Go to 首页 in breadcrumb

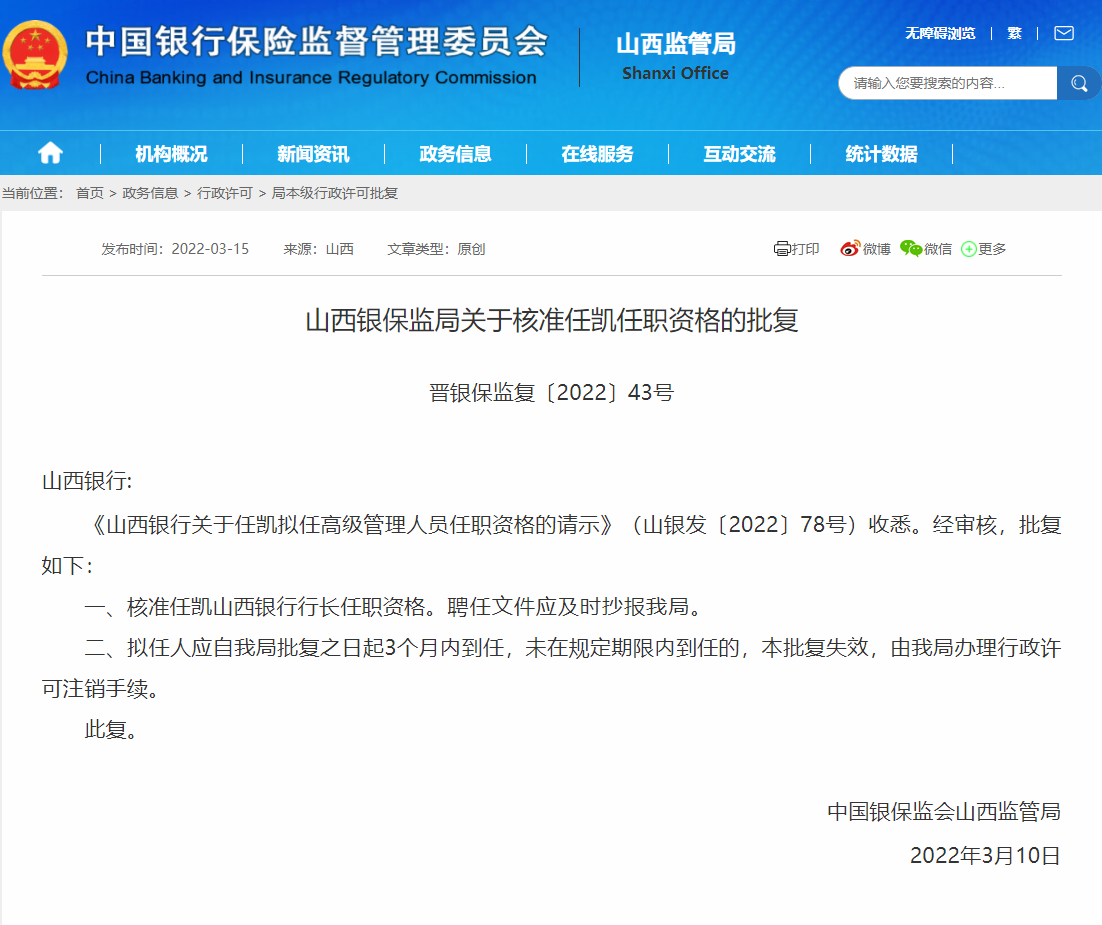tap(89, 193)
